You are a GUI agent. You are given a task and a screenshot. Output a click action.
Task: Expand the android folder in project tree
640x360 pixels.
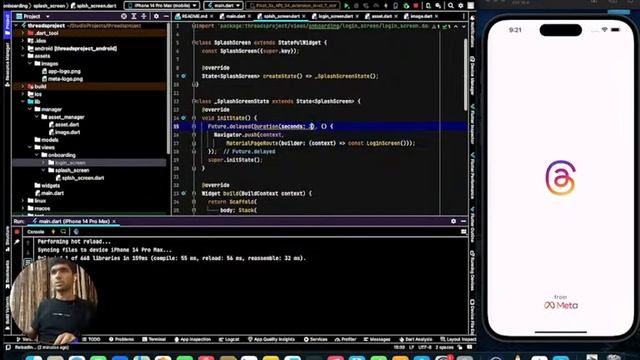pos(23,49)
